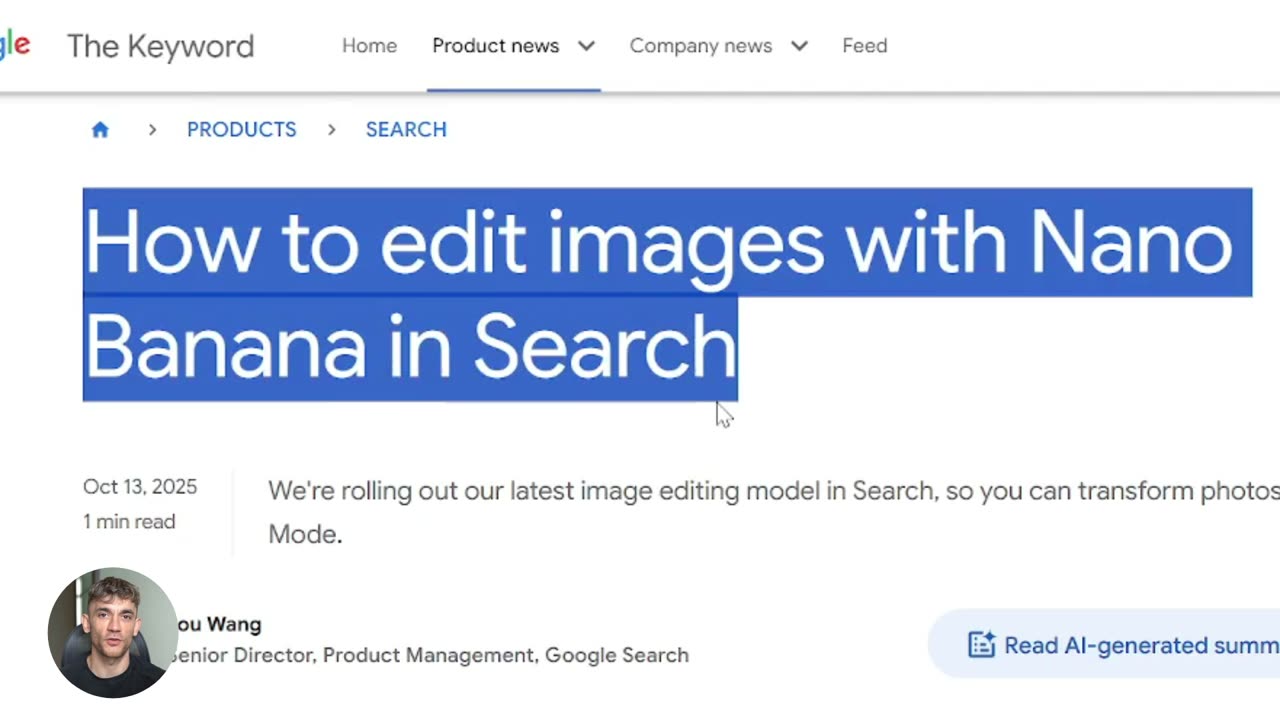Open the Company news menu

(x=700, y=46)
